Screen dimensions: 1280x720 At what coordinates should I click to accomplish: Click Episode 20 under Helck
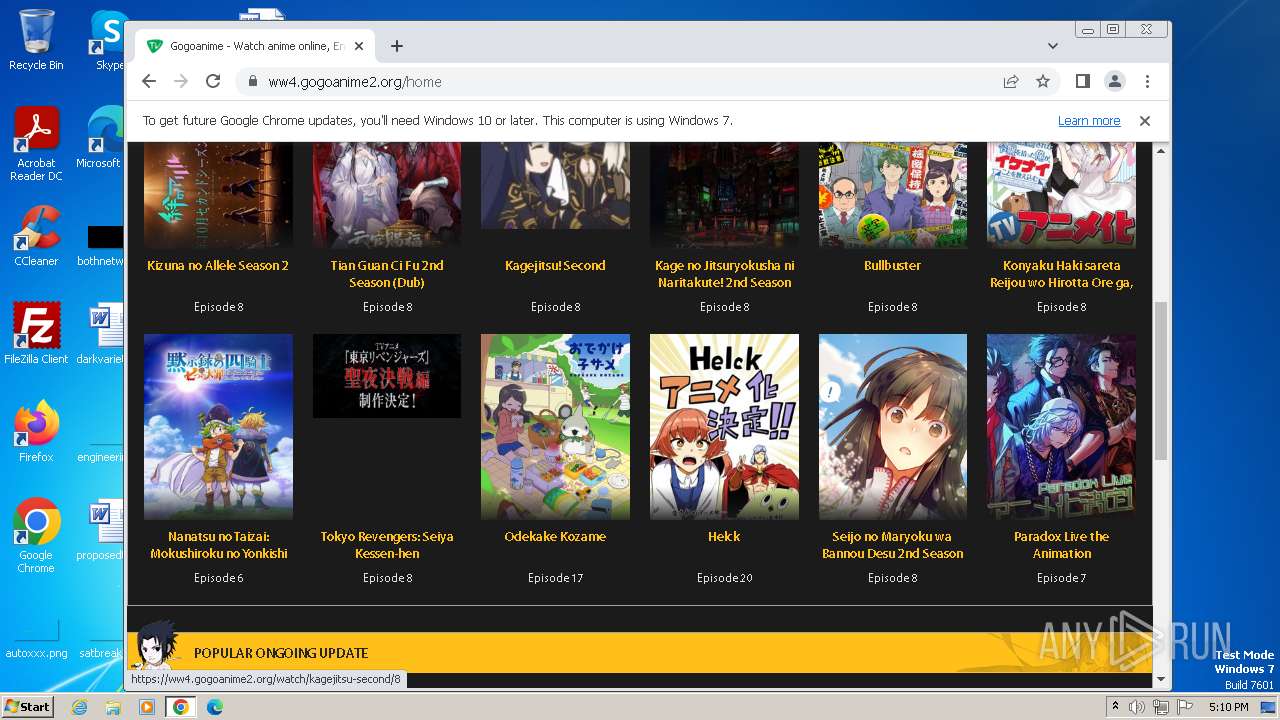coord(724,578)
